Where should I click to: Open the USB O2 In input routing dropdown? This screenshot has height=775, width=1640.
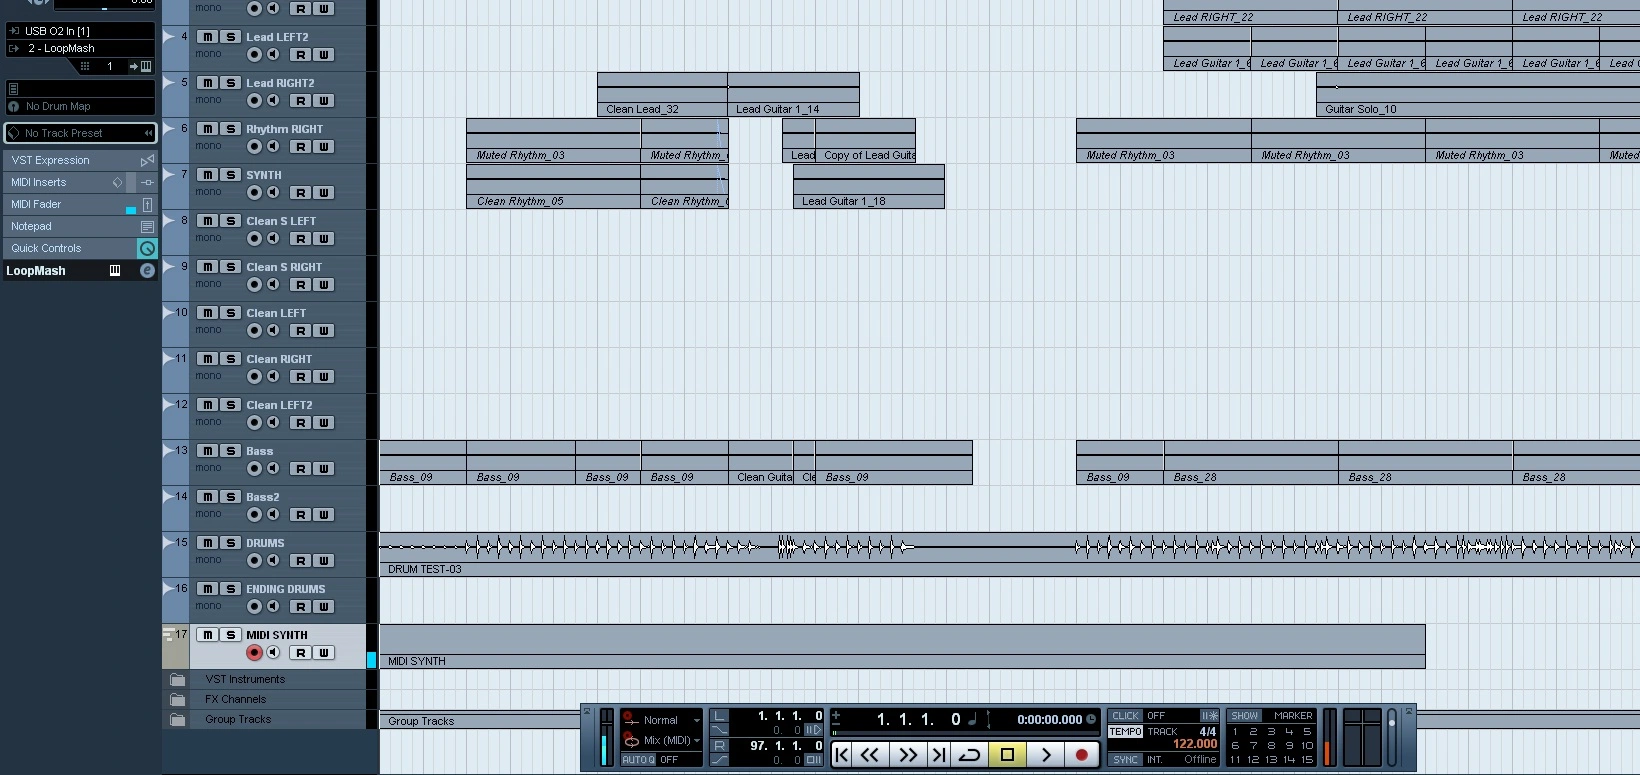click(80, 31)
